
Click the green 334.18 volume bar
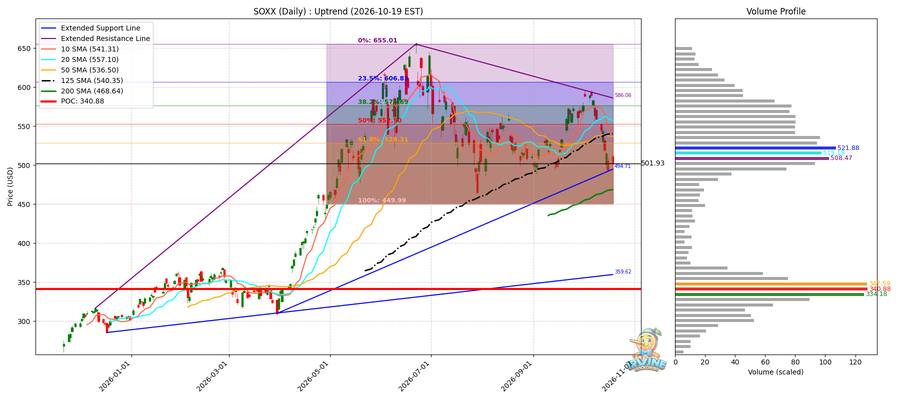point(770,294)
